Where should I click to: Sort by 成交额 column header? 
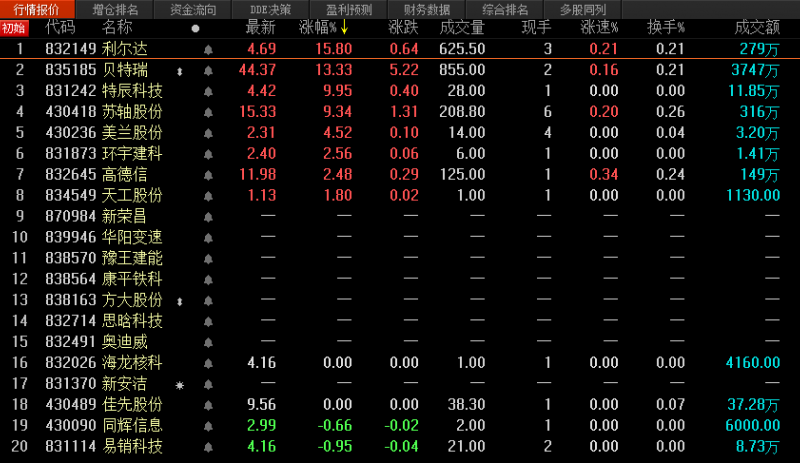click(757, 28)
